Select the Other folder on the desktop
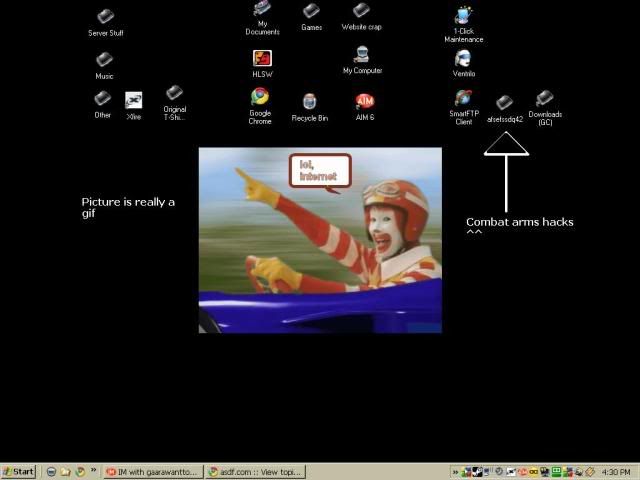The image size is (640, 480). (102, 105)
